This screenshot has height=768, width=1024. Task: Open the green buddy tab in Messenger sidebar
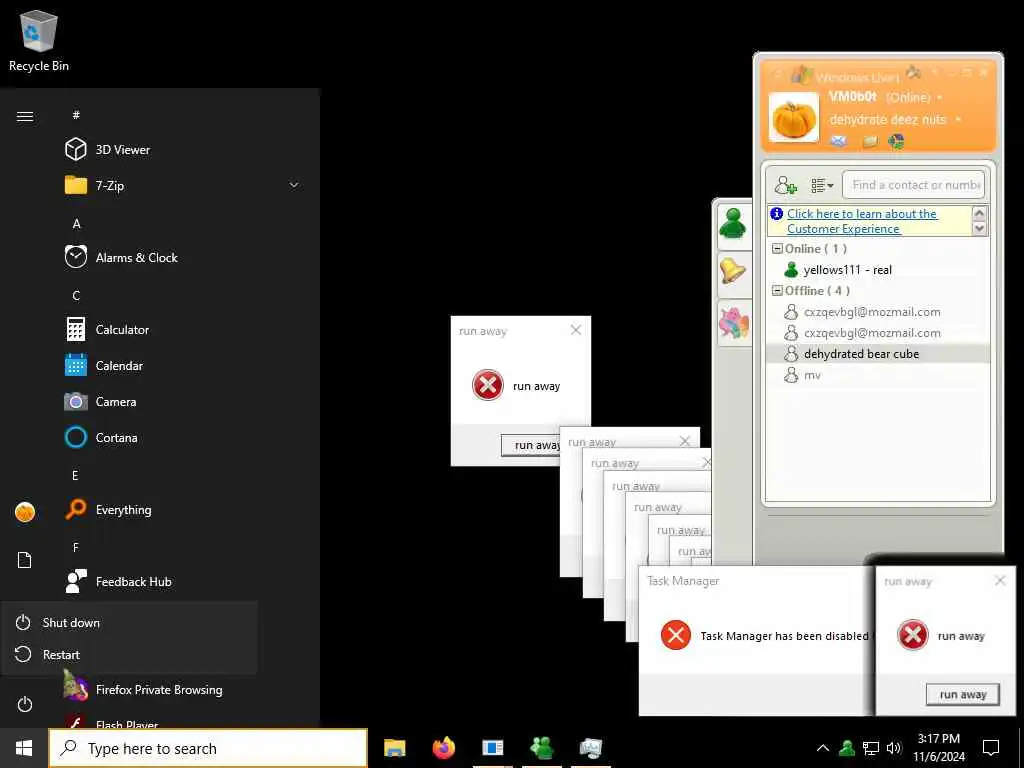tap(733, 223)
